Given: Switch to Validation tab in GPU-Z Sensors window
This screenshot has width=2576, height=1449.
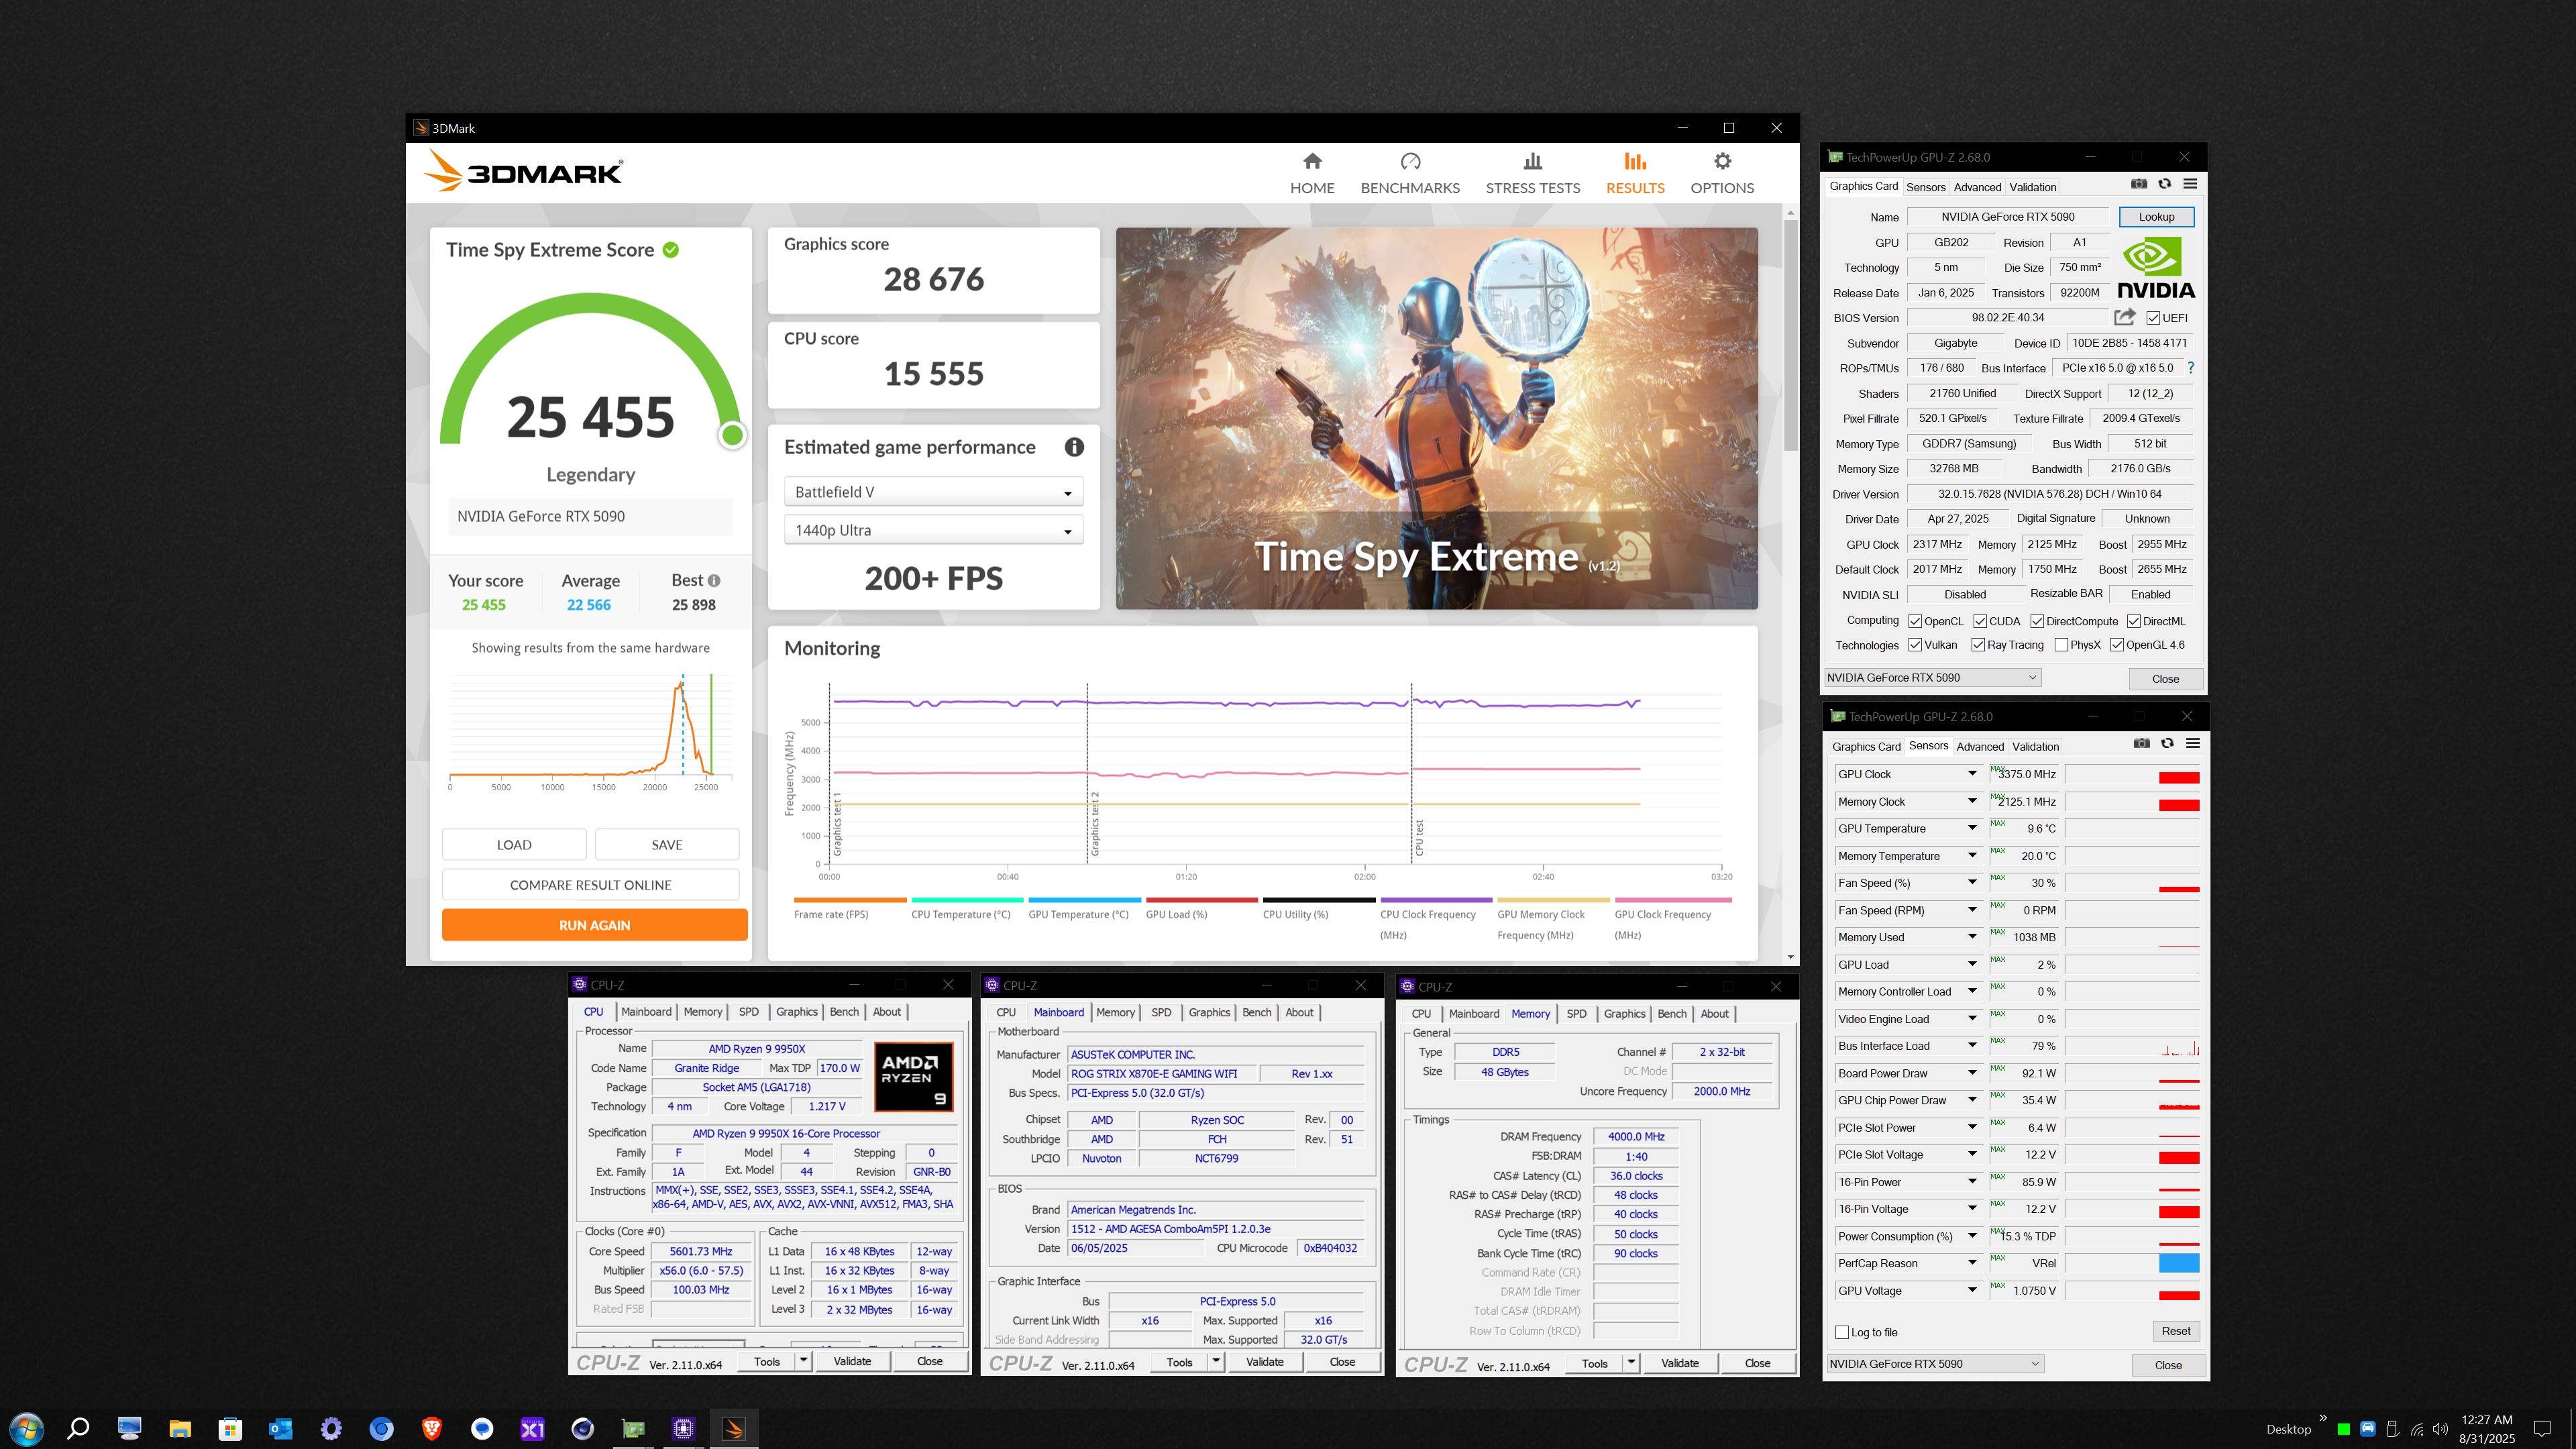Looking at the screenshot, I should tap(2035, 746).
